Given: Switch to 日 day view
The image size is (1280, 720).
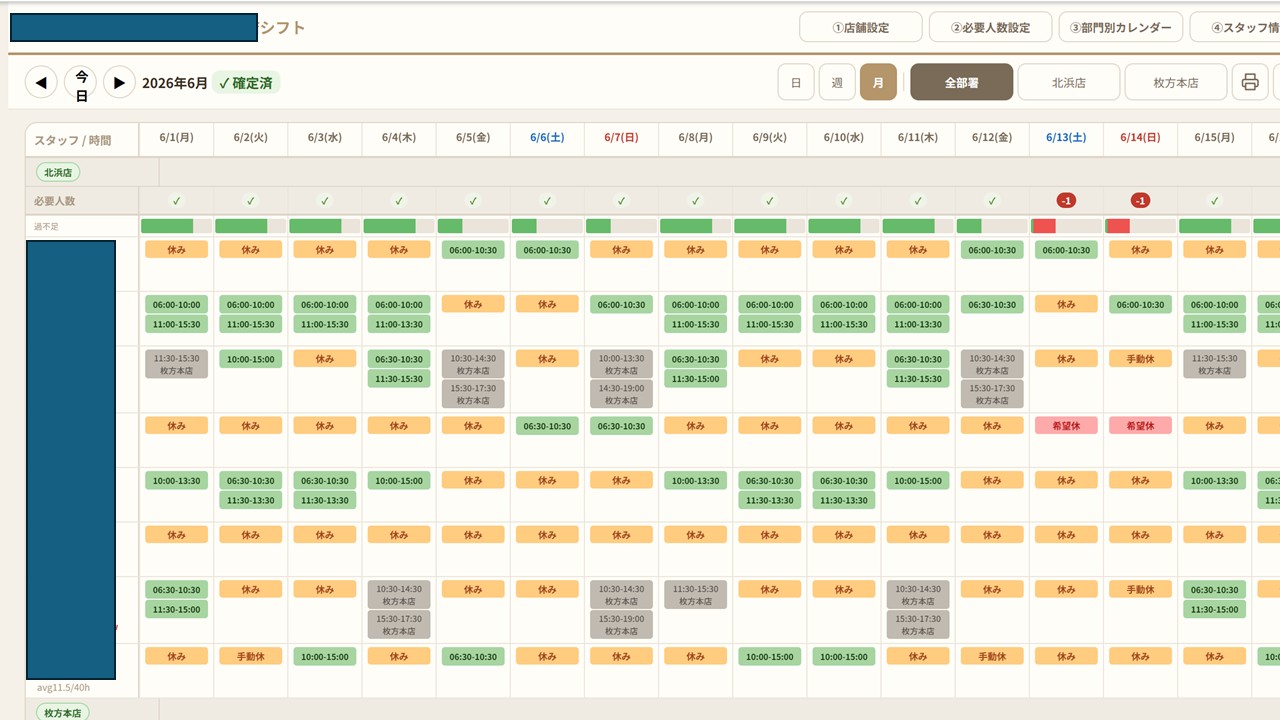Looking at the screenshot, I should pos(796,82).
